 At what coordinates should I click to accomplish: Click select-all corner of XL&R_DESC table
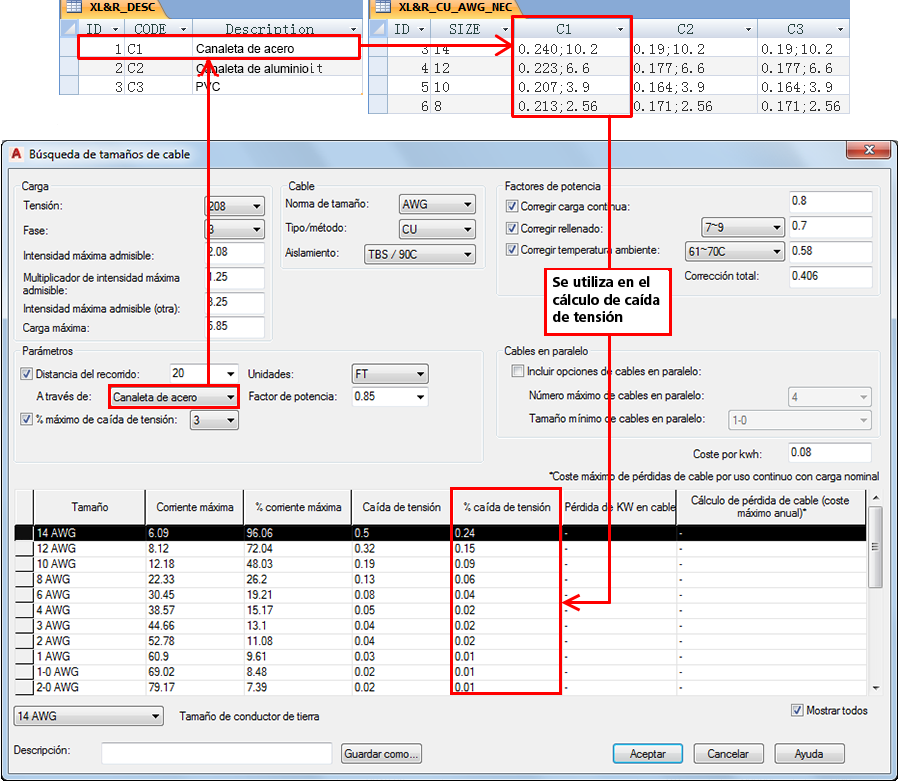click(x=69, y=29)
